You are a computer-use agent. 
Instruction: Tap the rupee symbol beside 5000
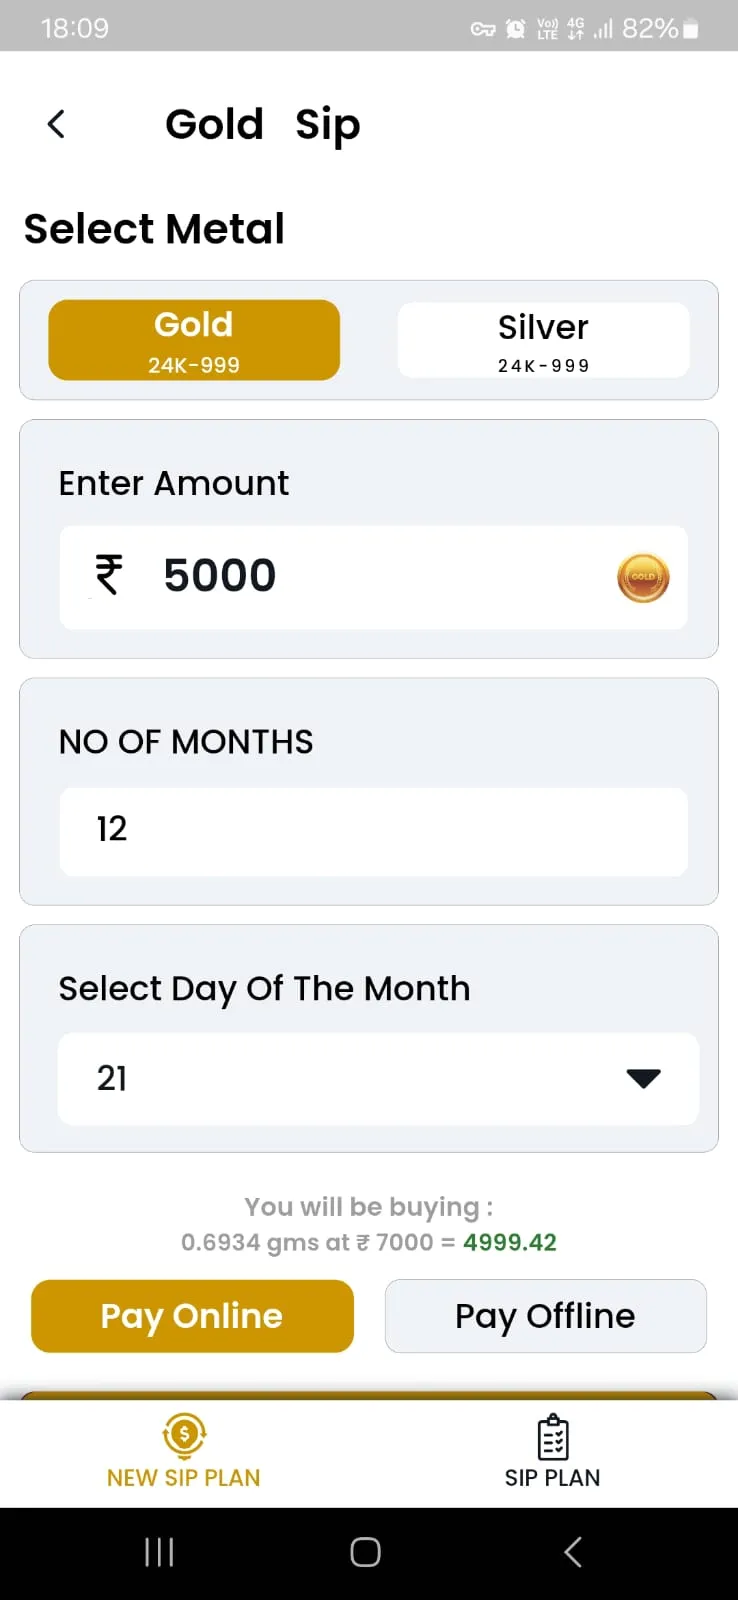pyautogui.click(x=108, y=575)
